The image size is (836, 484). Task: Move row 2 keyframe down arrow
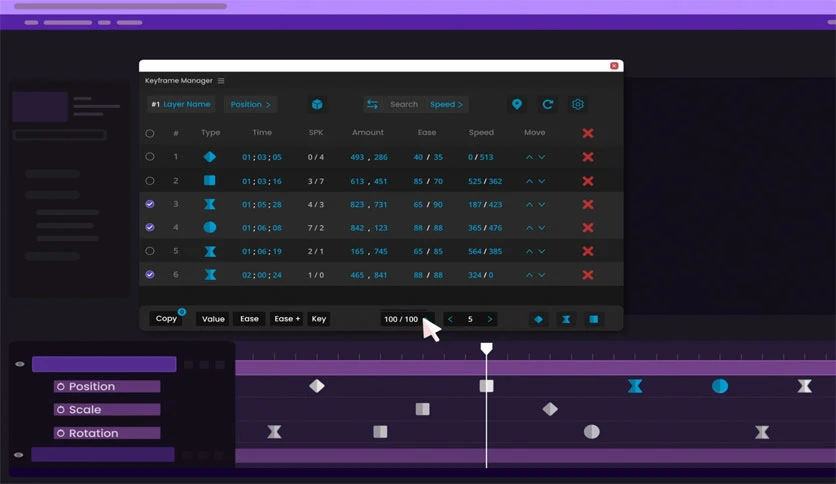[542, 181]
